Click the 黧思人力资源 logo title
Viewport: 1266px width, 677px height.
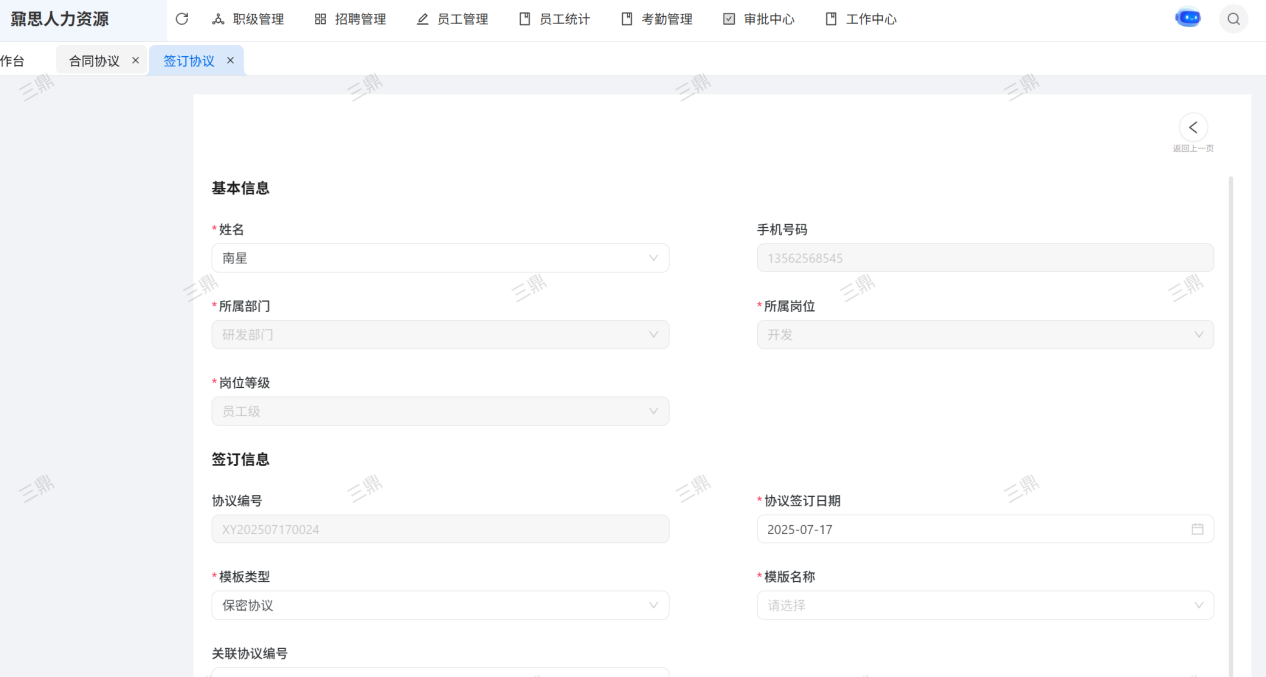click(60, 19)
